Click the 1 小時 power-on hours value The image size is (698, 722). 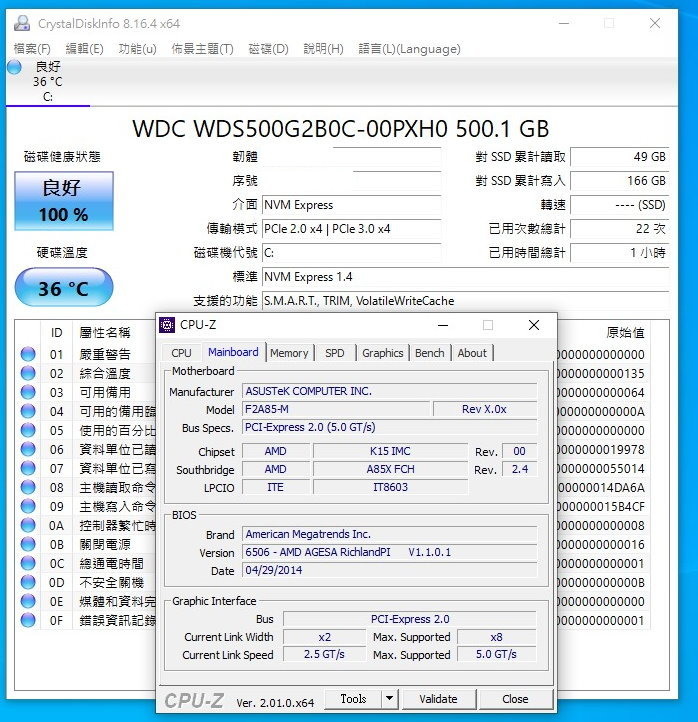pos(620,253)
